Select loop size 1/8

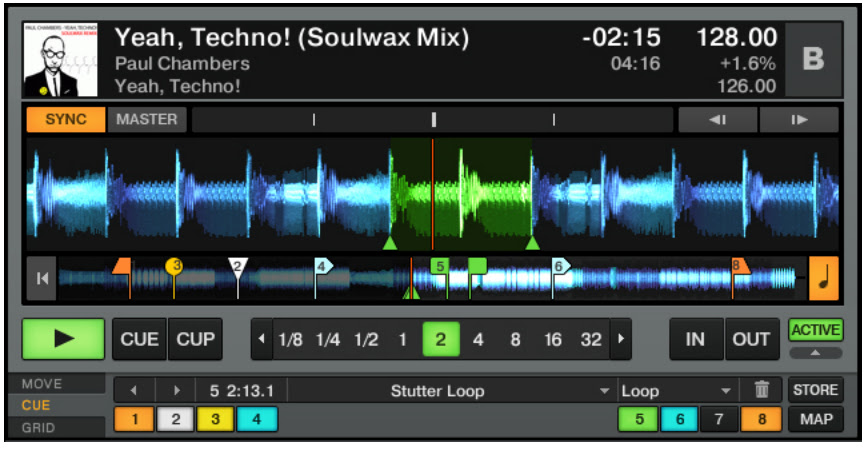point(290,339)
